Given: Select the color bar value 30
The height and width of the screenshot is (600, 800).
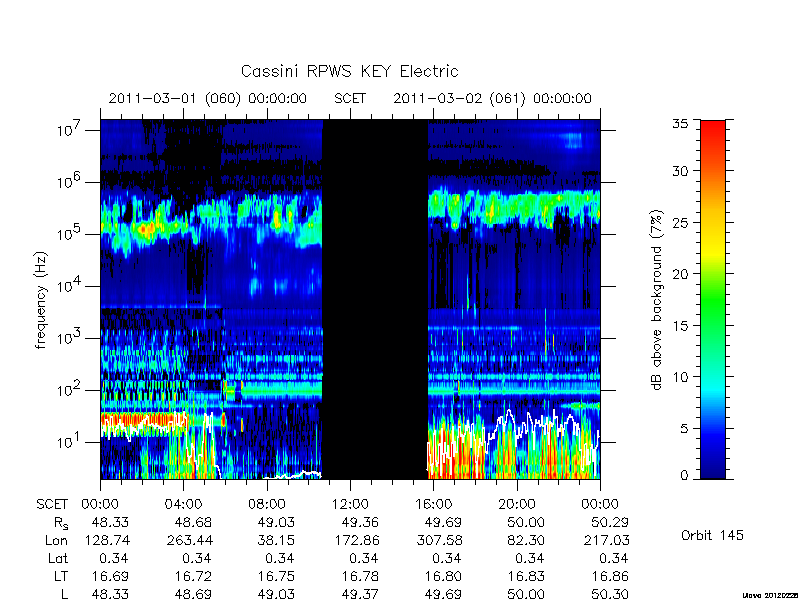Looking at the screenshot, I should 680,170.
